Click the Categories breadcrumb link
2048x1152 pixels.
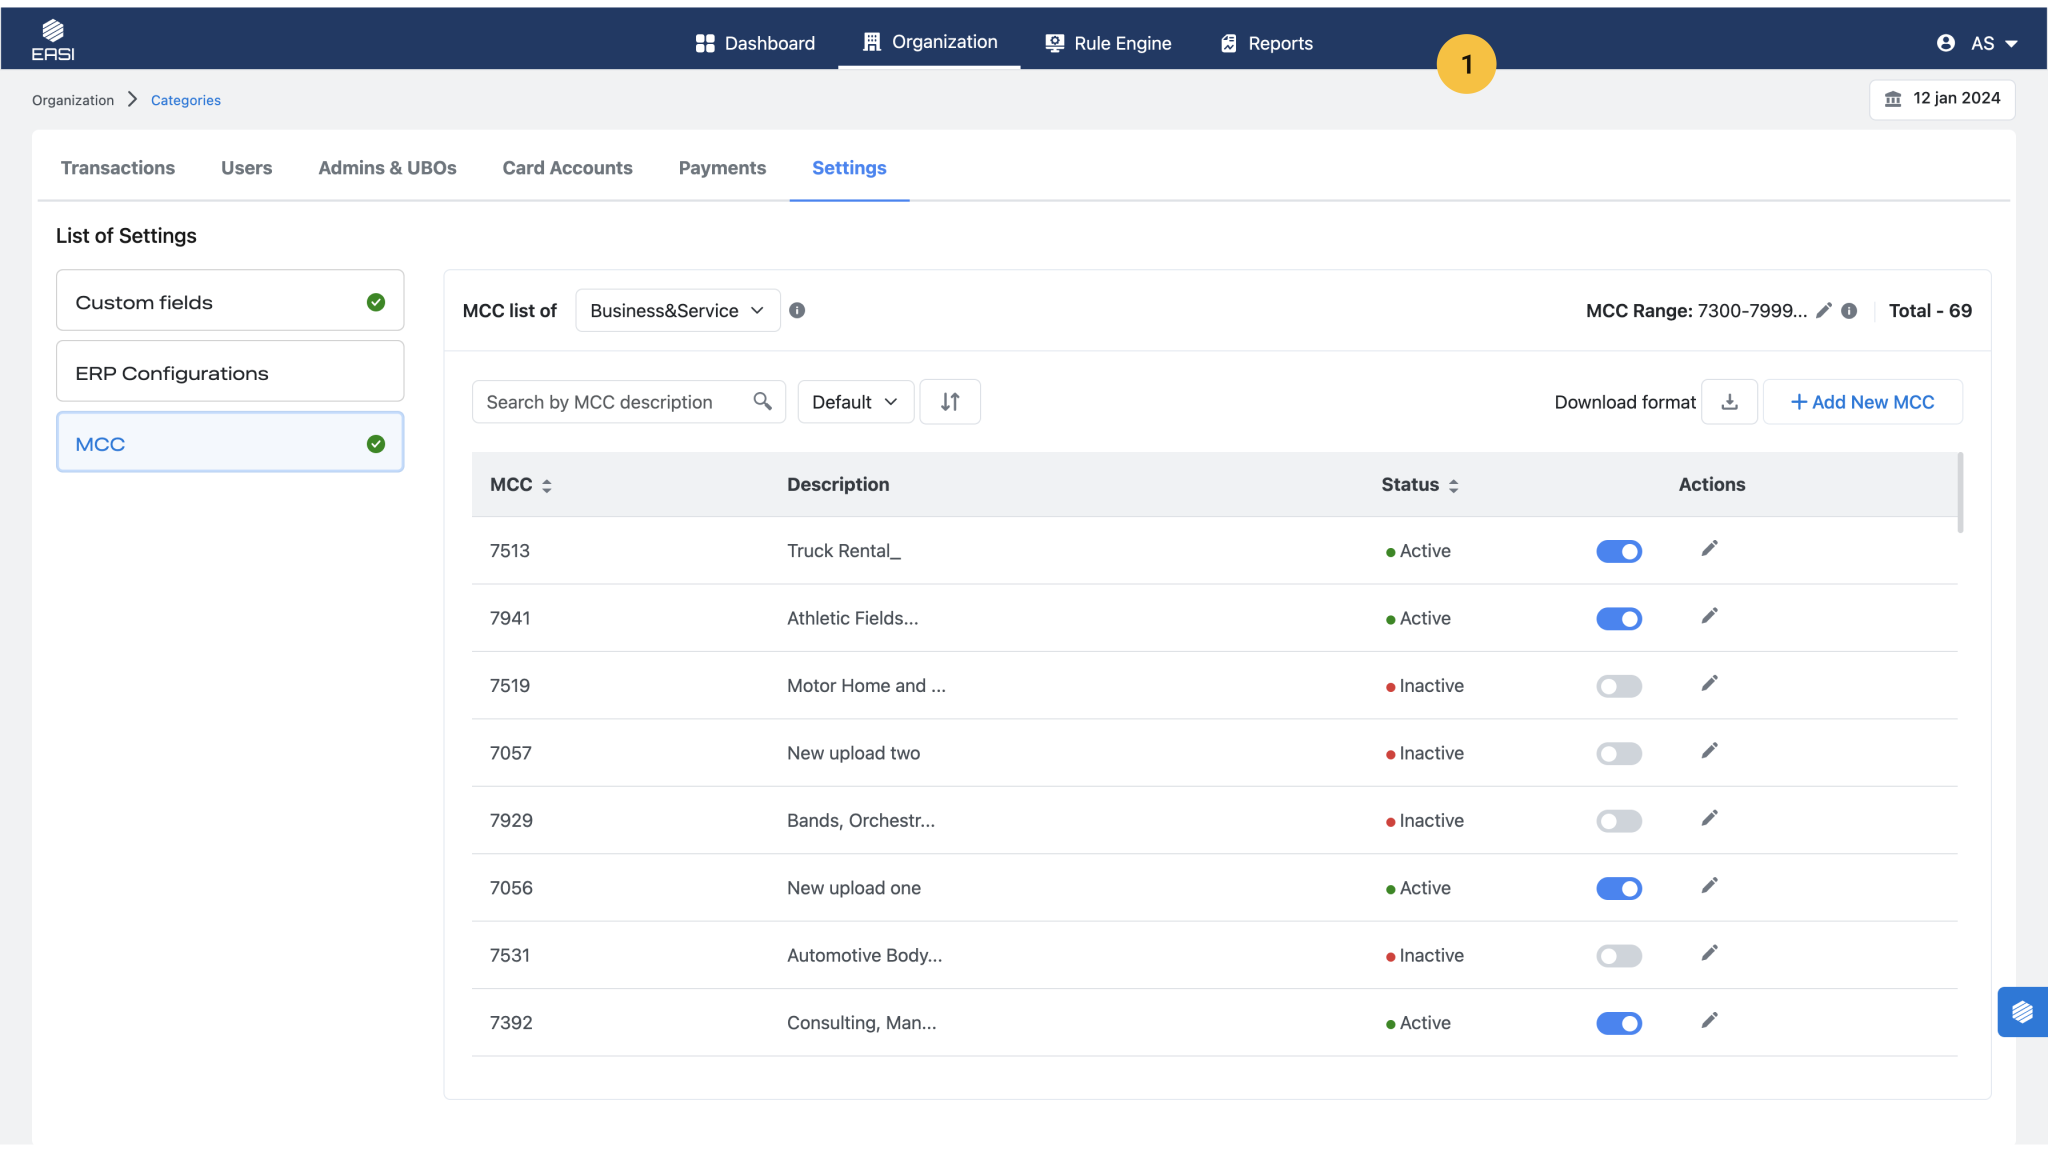(186, 100)
